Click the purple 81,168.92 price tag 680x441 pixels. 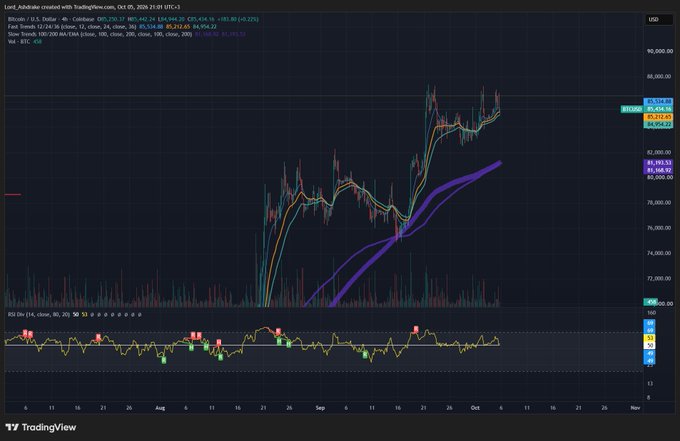coord(659,170)
